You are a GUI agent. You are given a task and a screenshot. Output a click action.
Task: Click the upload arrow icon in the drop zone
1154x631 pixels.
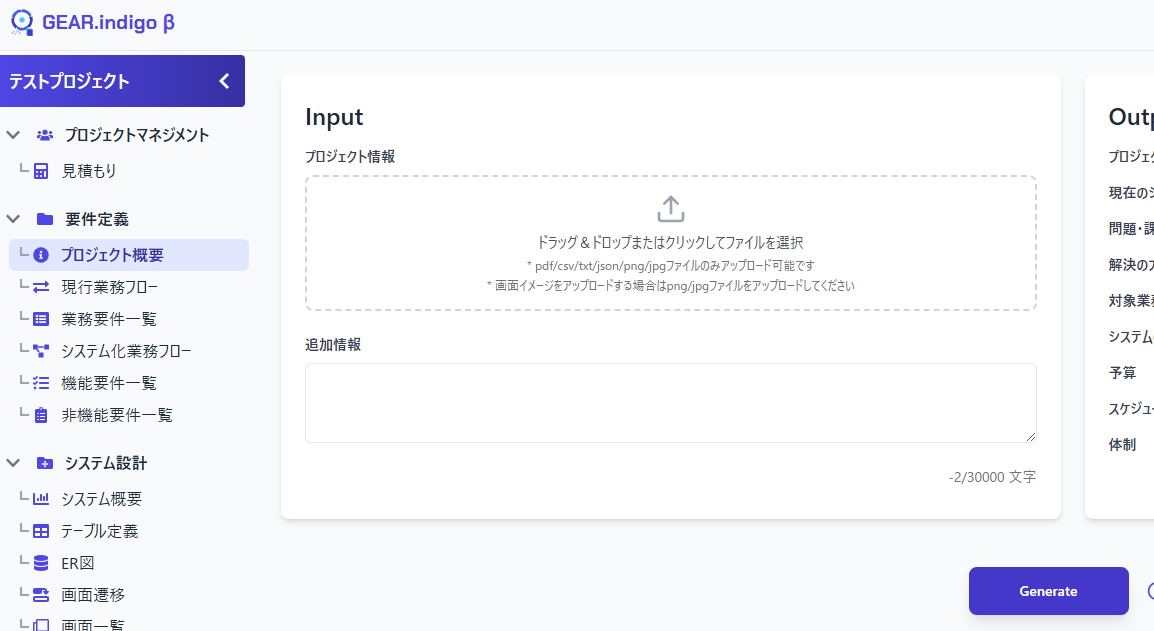[670, 209]
